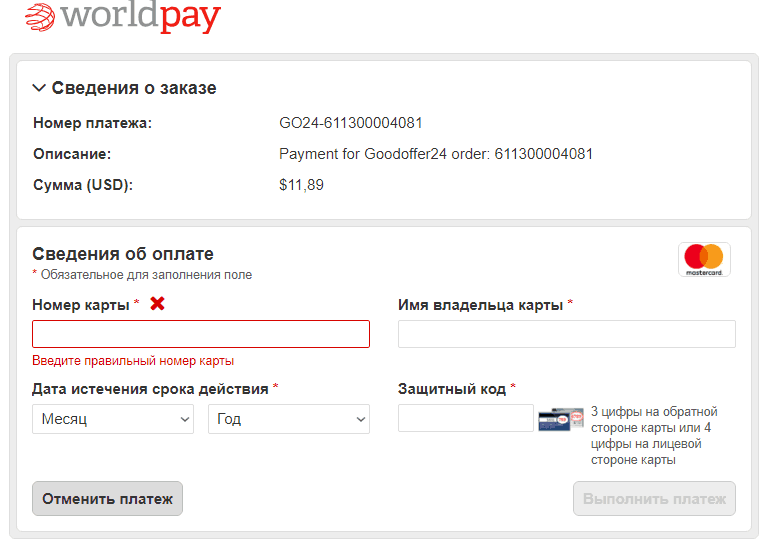
Task: Focus the Номер карты input field
Action: click(201, 334)
